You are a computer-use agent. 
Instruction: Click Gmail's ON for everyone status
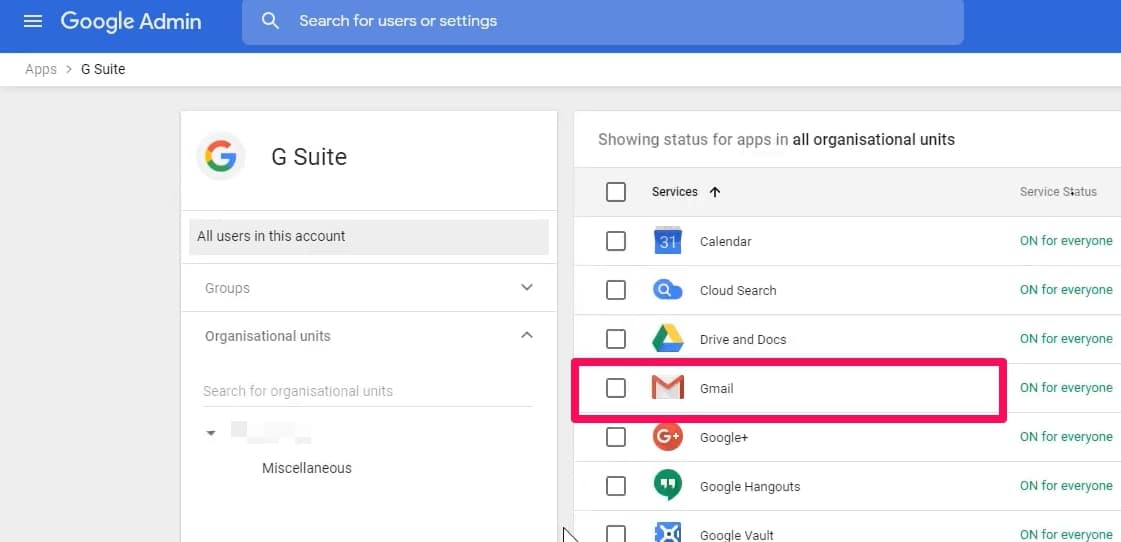1066,388
